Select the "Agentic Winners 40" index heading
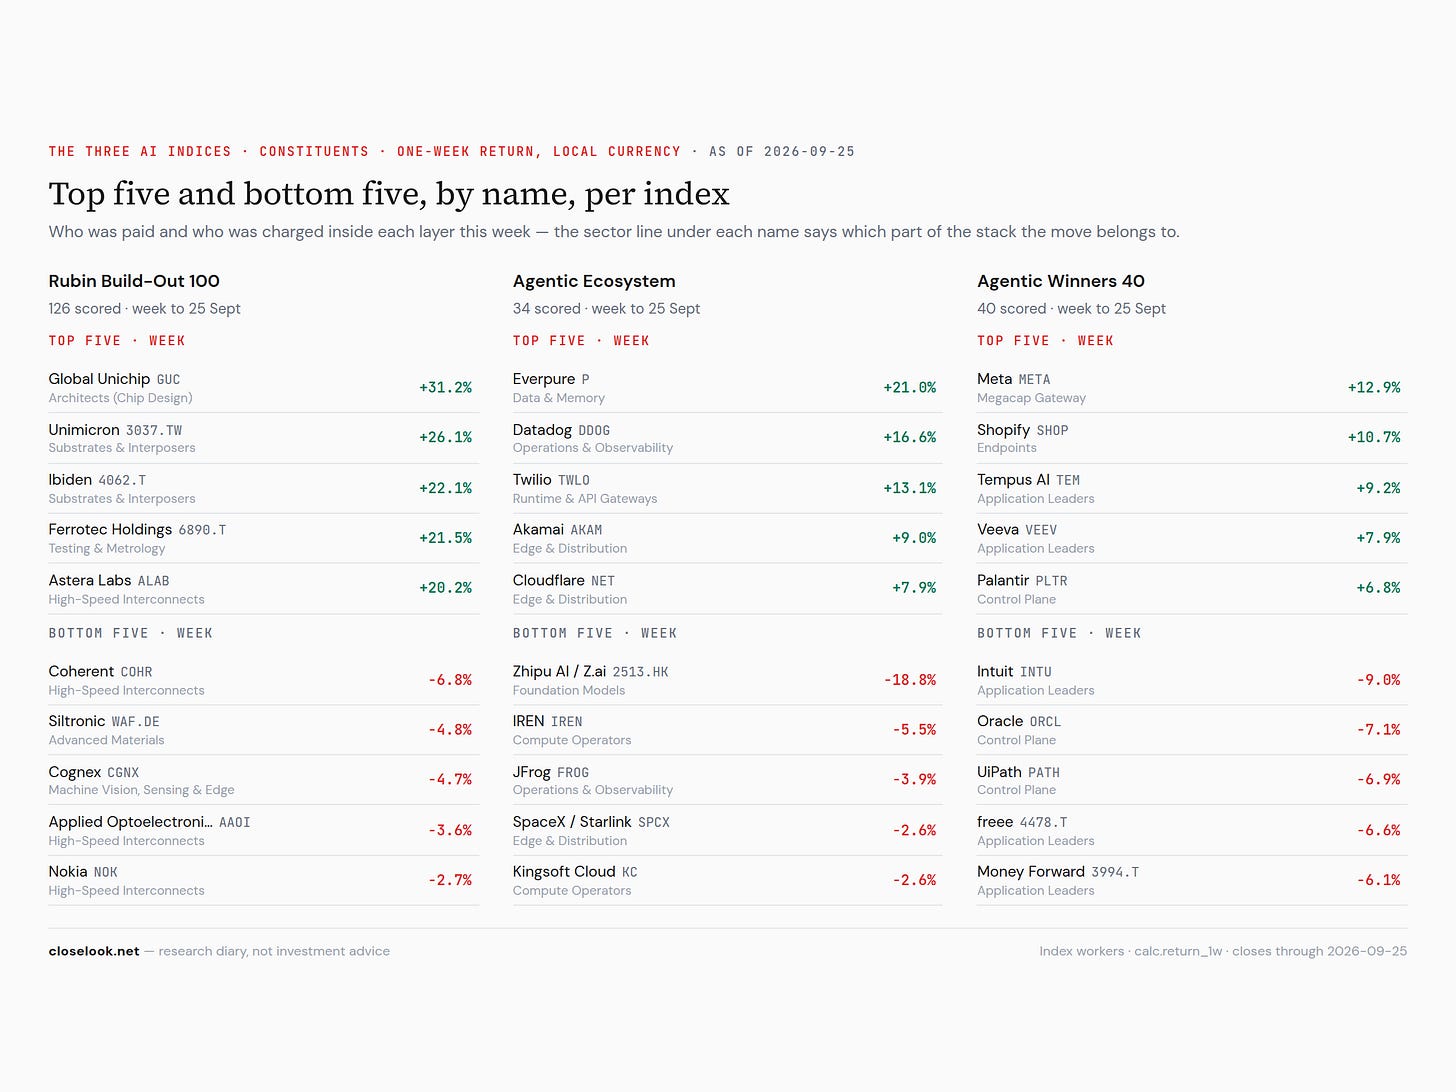 click(x=1061, y=281)
